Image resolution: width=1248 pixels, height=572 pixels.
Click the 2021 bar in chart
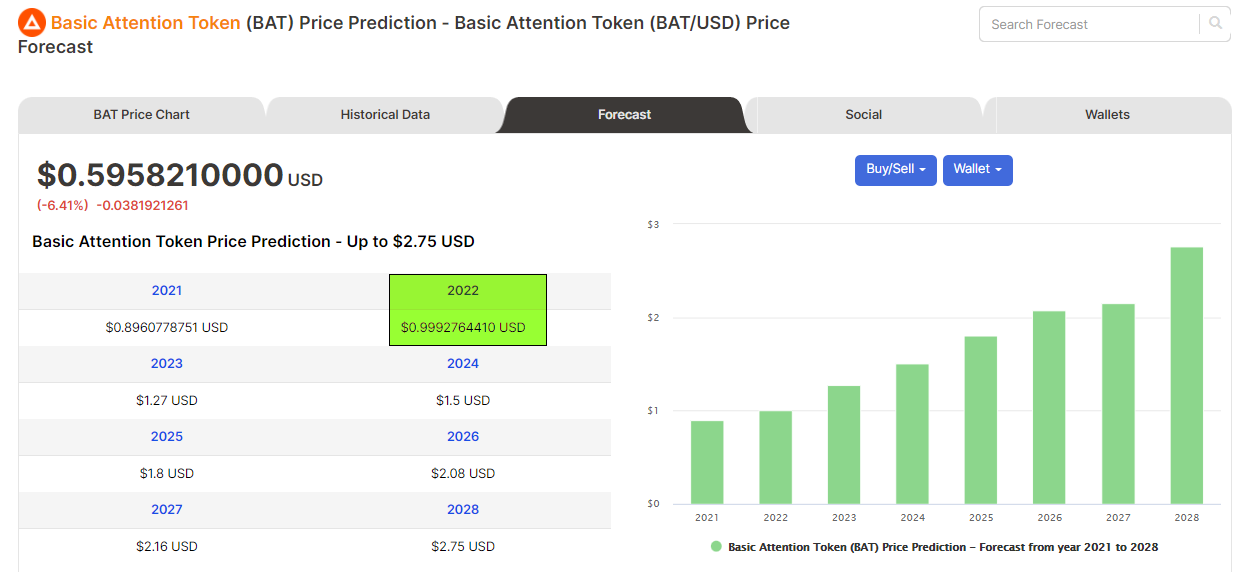point(707,462)
